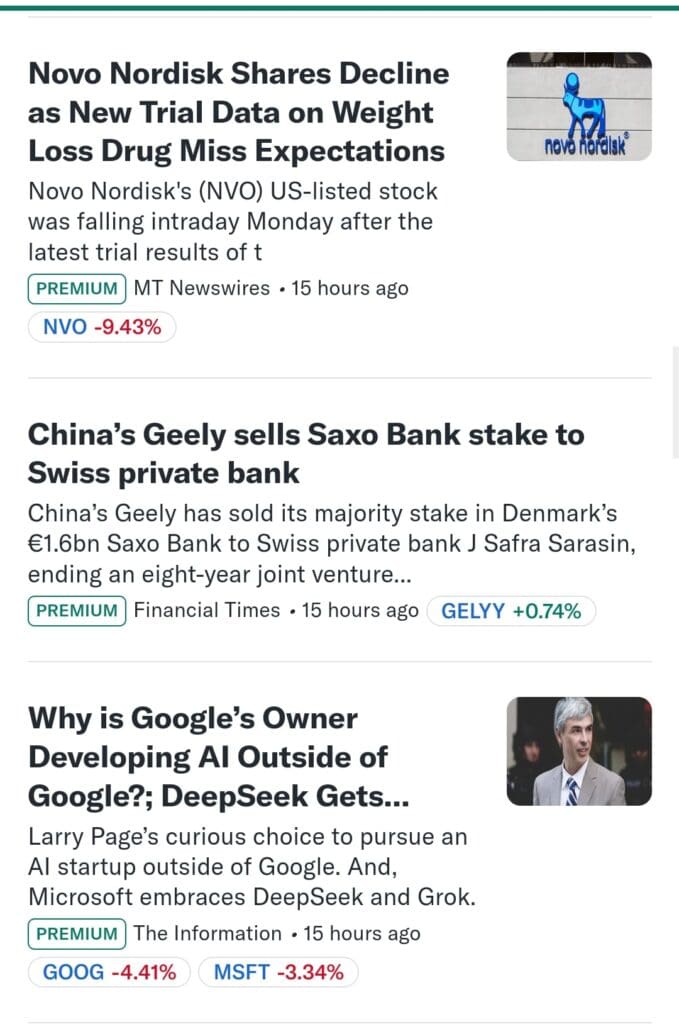Click the Larry Page article summary text

click(x=251, y=867)
